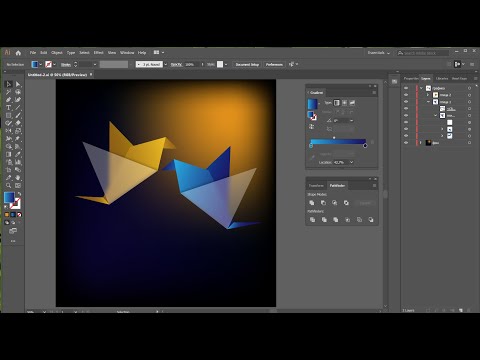Open the File menu
480x360 pixels.
click(x=33, y=53)
